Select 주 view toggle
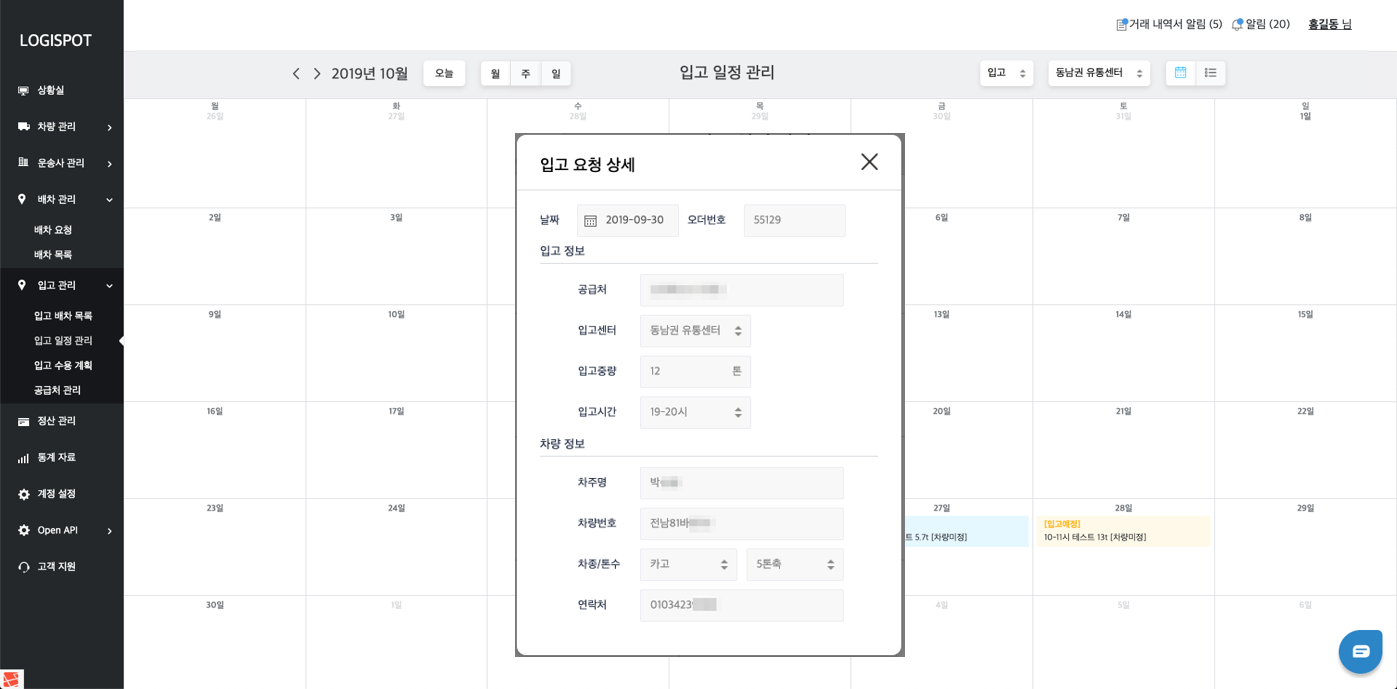Image resolution: width=1397 pixels, height=689 pixels. [x=525, y=74]
